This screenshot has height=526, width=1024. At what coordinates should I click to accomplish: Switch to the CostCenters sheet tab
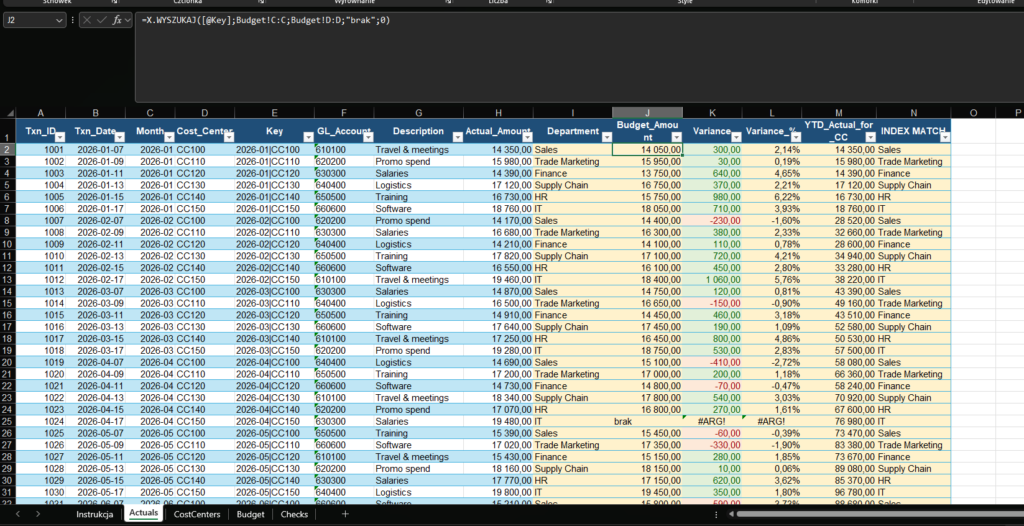197,514
